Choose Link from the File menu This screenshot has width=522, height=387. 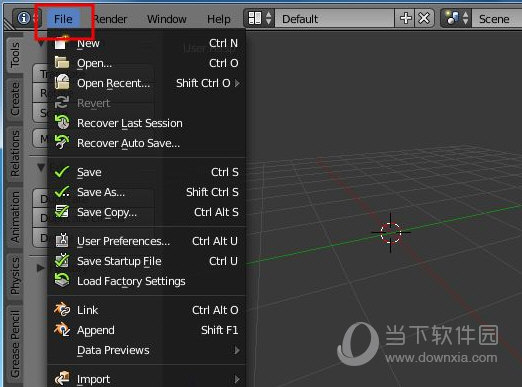pos(147,310)
